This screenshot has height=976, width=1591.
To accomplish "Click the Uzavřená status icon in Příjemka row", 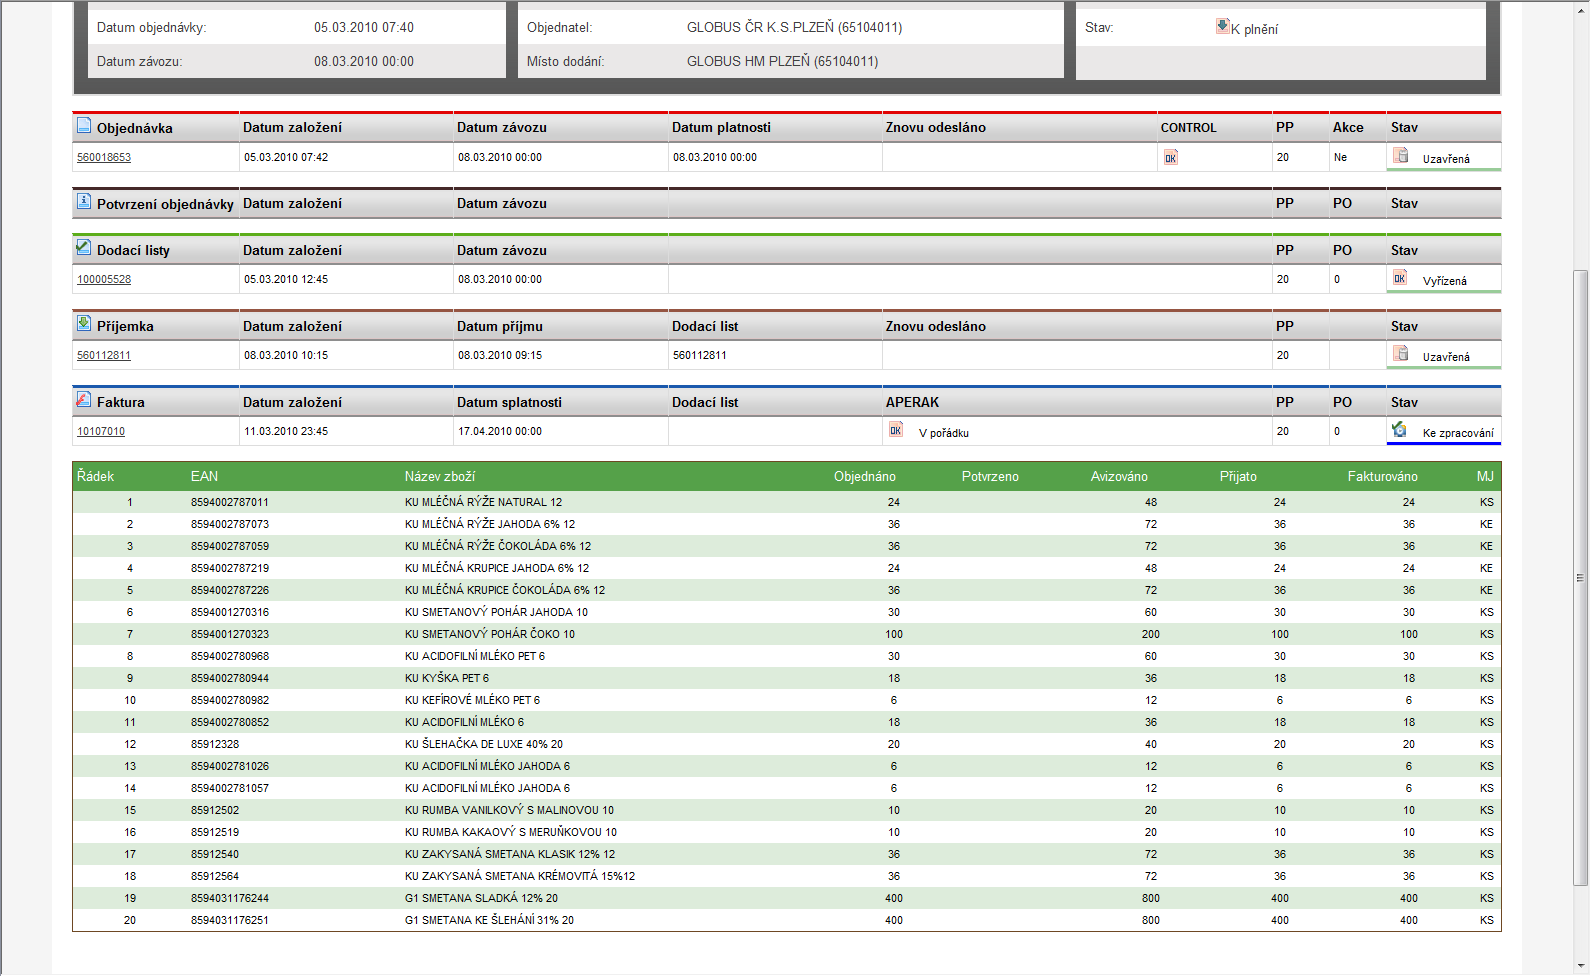I will pyautogui.click(x=1401, y=354).
